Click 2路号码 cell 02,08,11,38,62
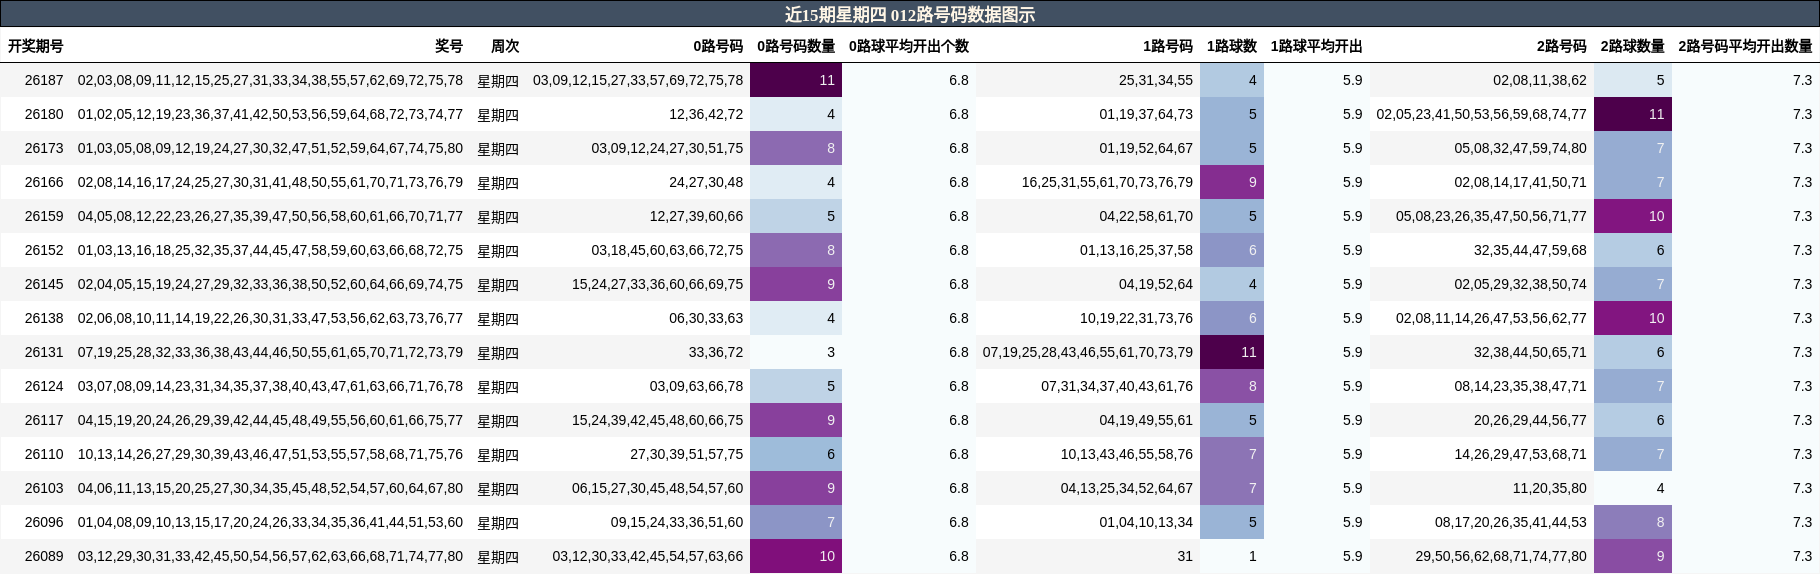1820x574 pixels. [x=1540, y=80]
